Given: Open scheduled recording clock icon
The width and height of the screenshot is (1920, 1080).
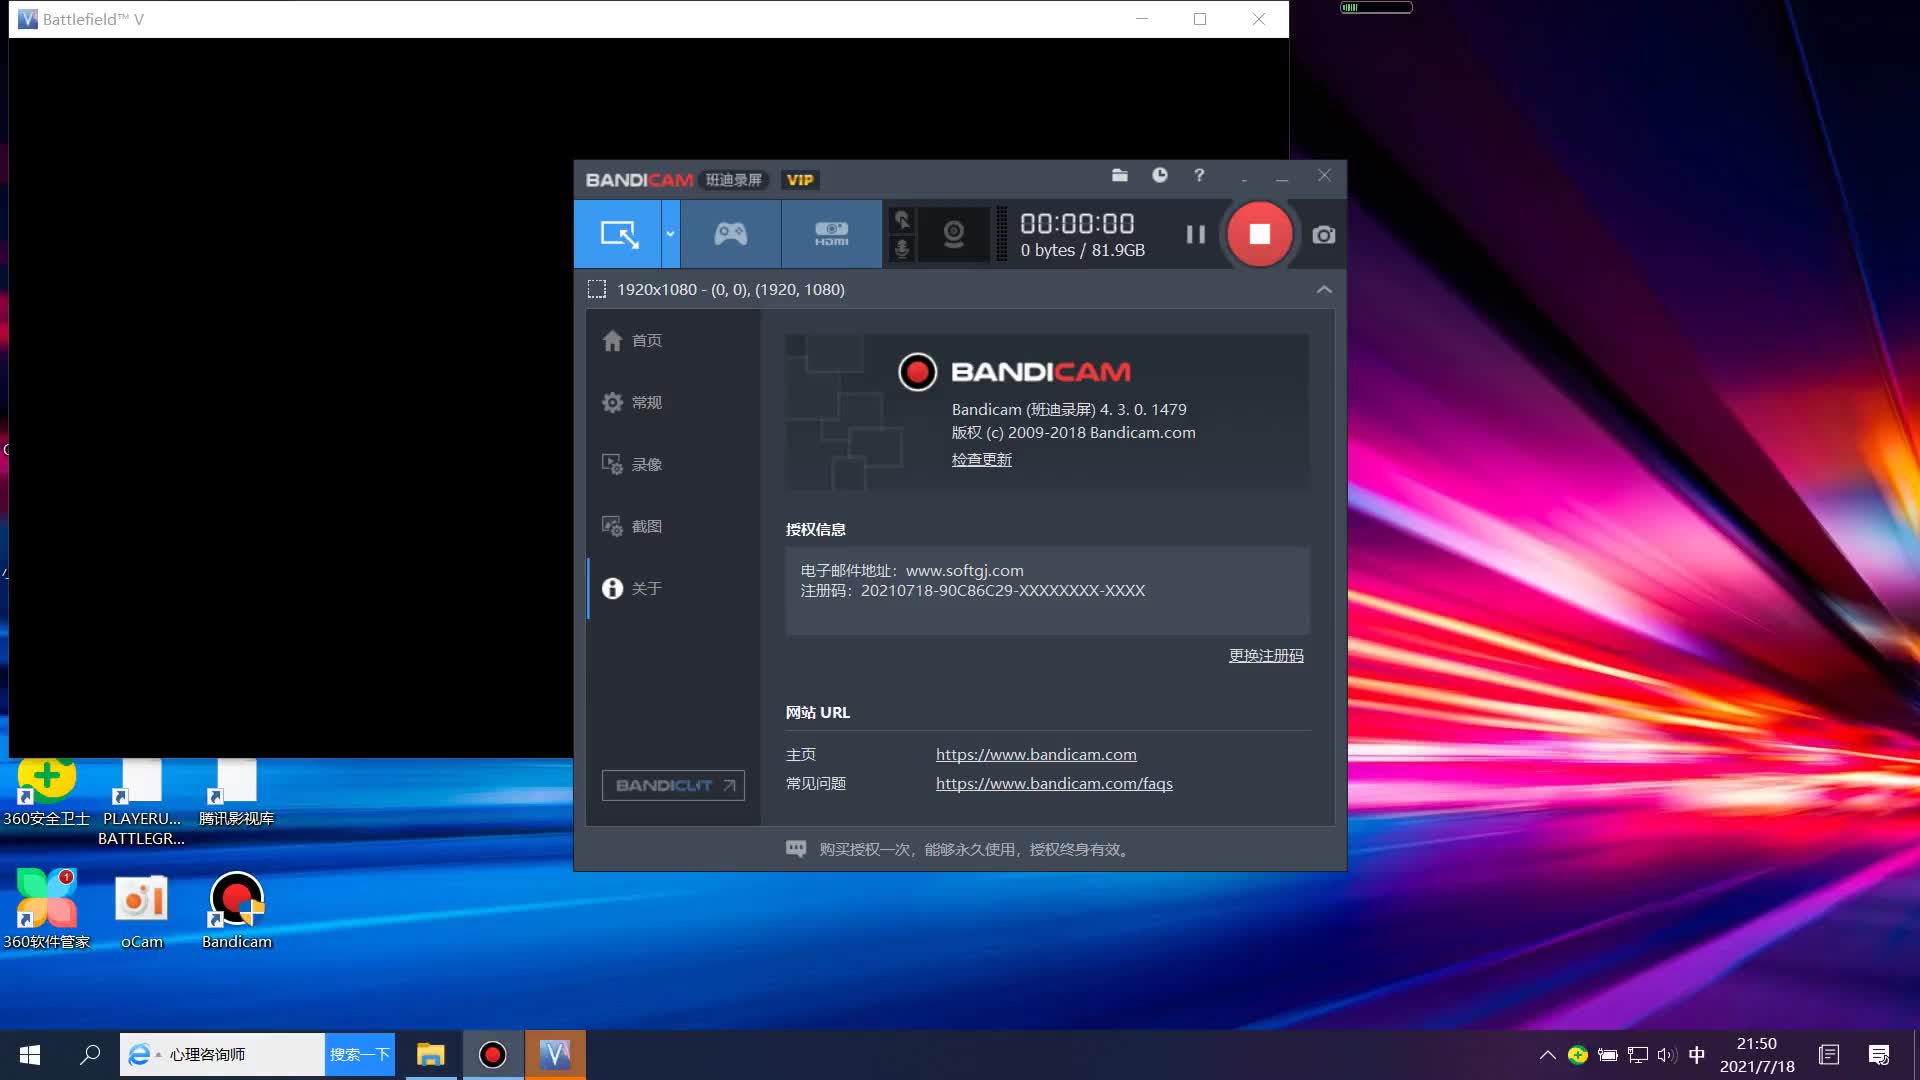Looking at the screenshot, I should pos(1159,175).
